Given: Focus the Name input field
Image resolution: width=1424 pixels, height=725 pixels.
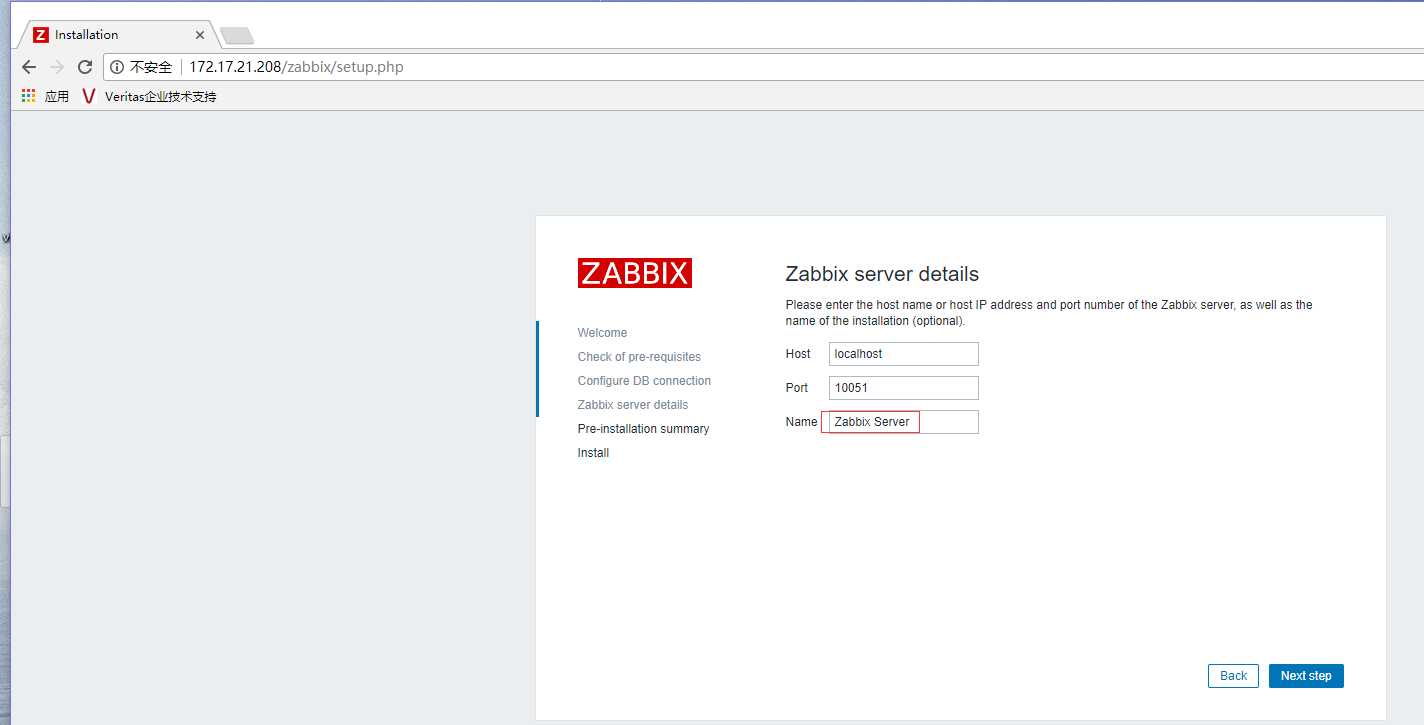Looking at the screenshot, I should click(x=904, y=422).
